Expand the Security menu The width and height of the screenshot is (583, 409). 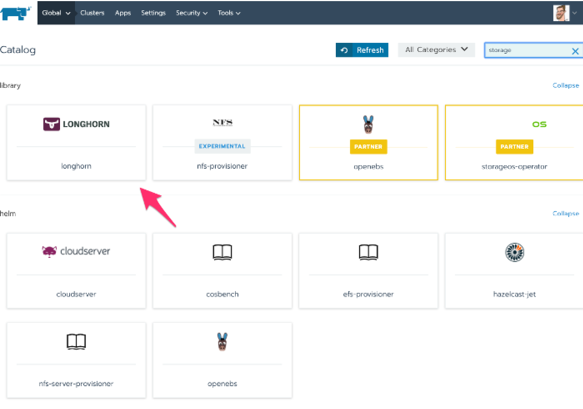click(x=191, y=13)
